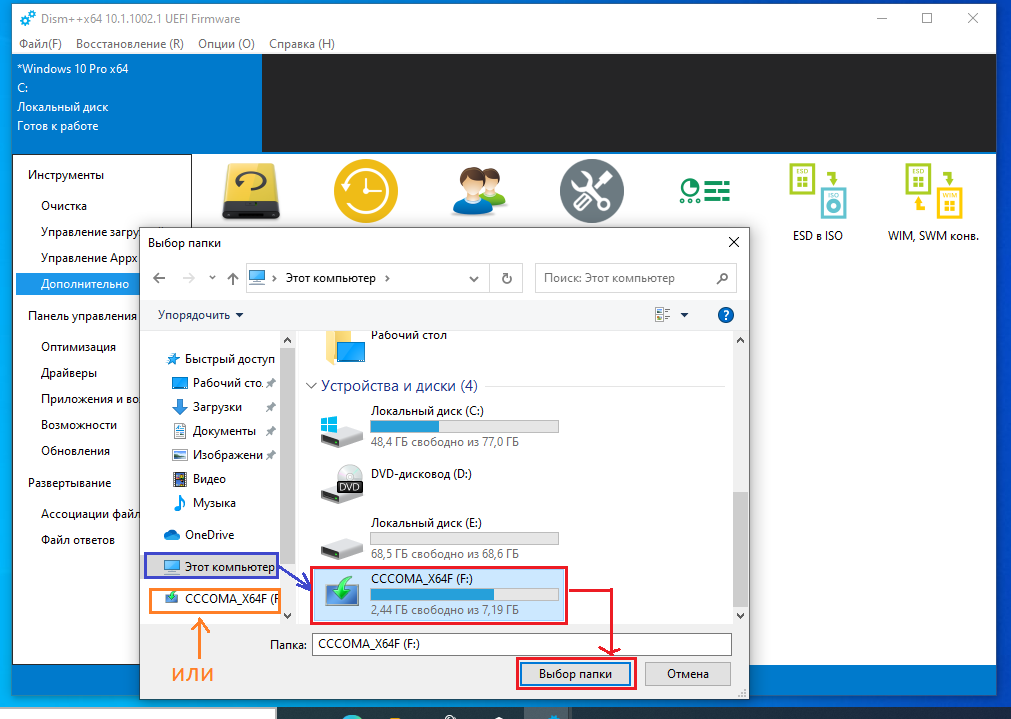Select the Windows 10 Pro x64 image tile
Image resolution: width=1011 pixels, height=719 pixels.
click(x=137, y=103)
